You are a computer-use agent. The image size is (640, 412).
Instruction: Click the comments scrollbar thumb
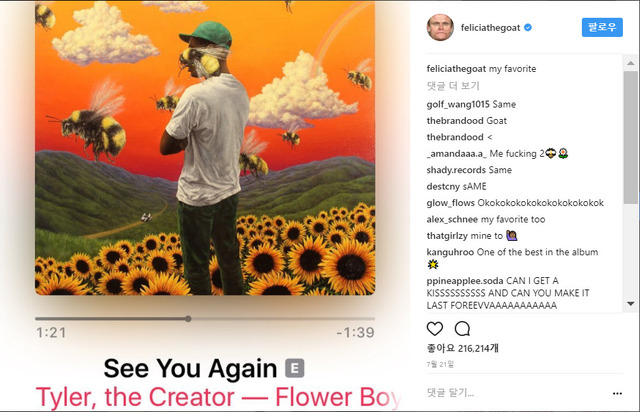point(631,137)
